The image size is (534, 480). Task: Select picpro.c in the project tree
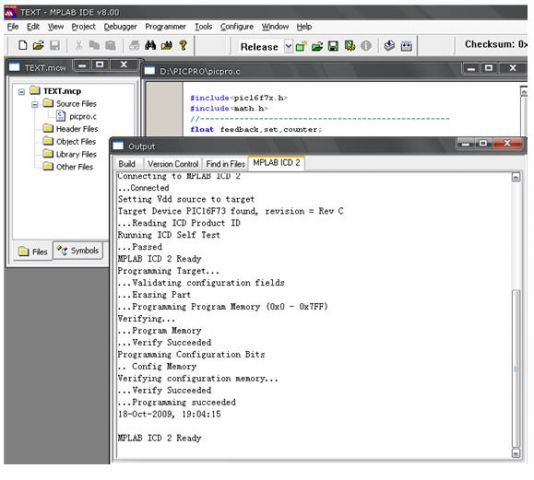point(83,117)
